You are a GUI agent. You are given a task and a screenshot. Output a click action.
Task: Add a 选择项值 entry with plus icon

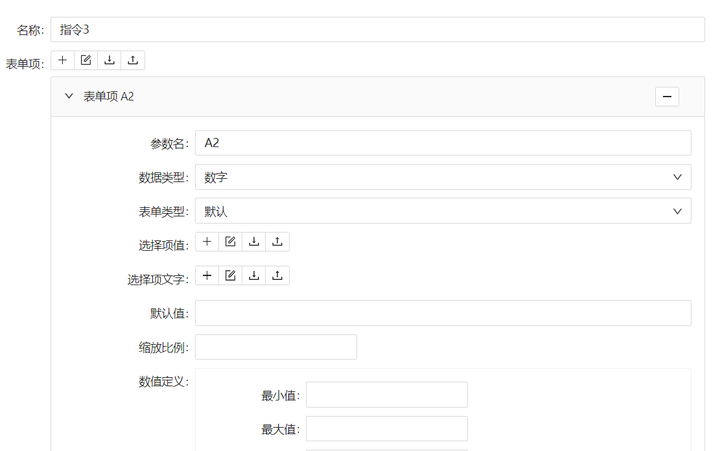(x=207, y=242)
